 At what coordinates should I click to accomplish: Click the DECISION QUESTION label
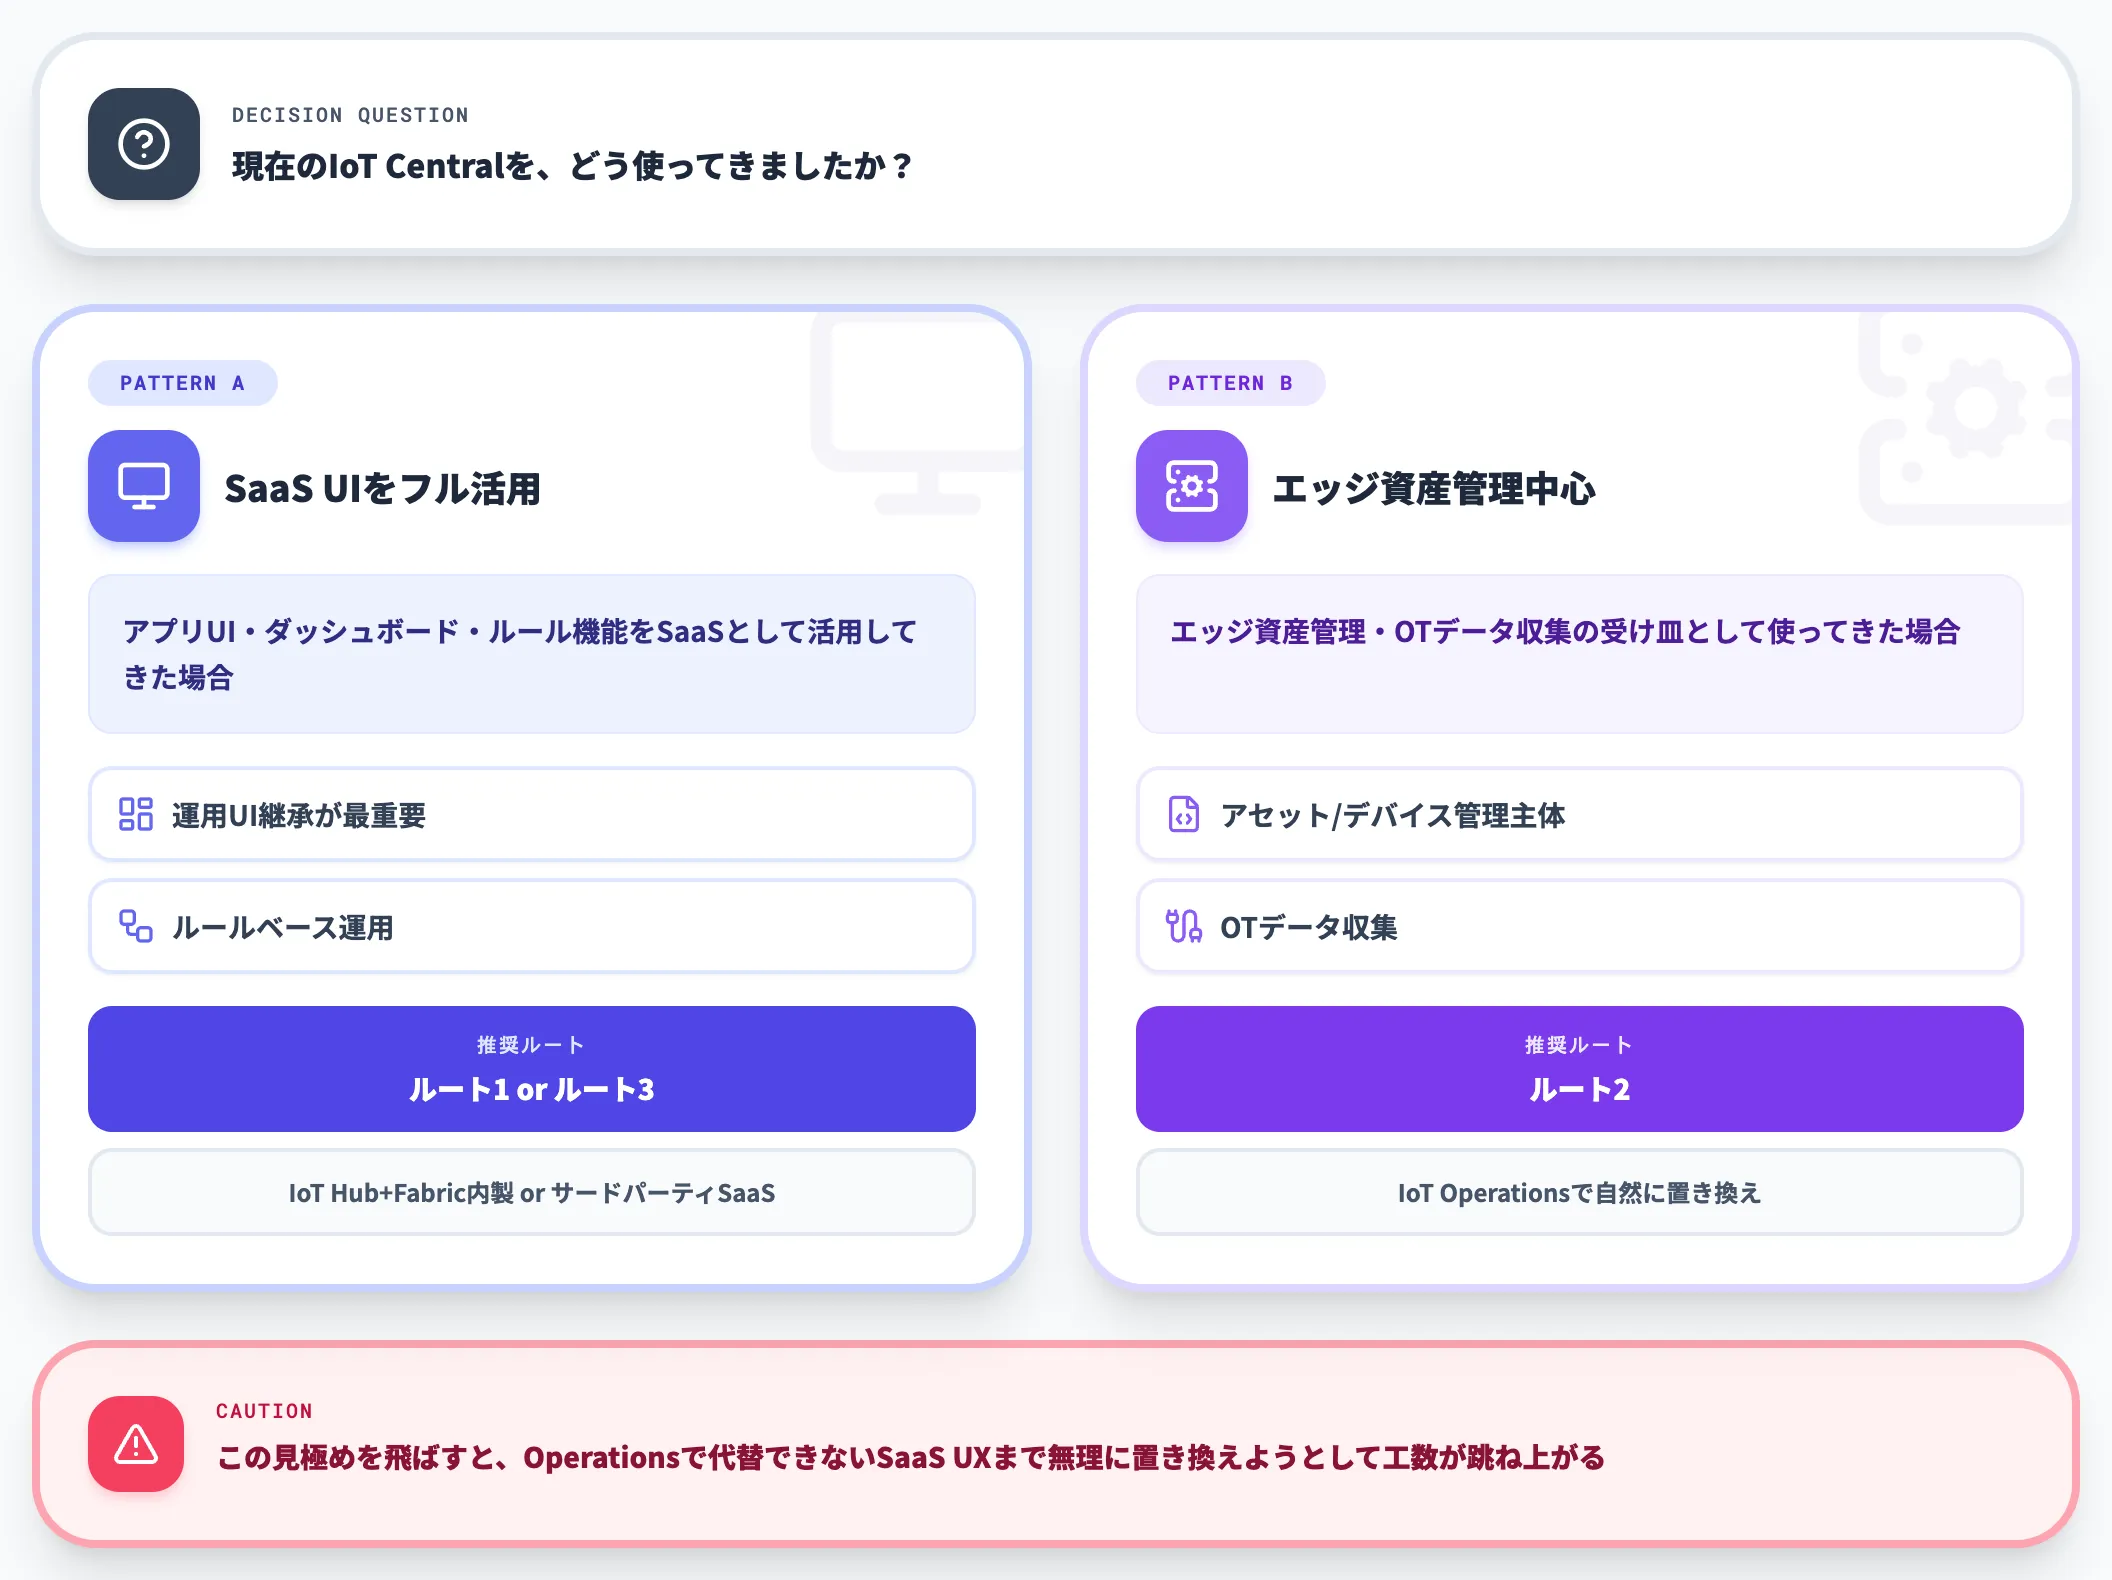(x=350, y=115)
